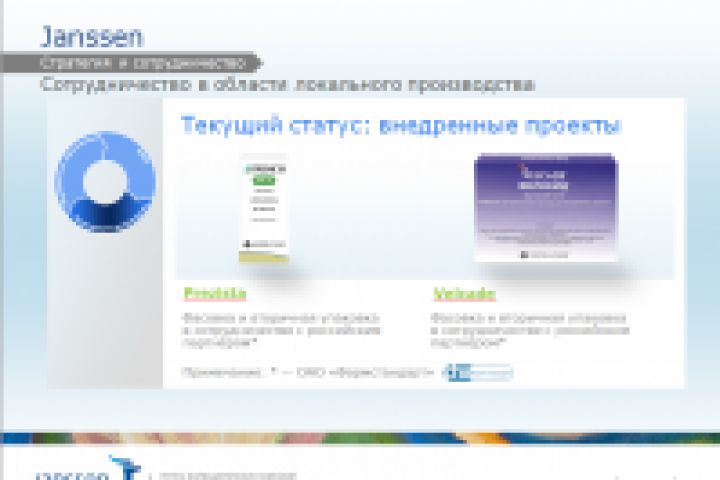The width and height of the screenshot is (720, 480).
Task: Click the green Velcade product label
Action: pos(465,294)
